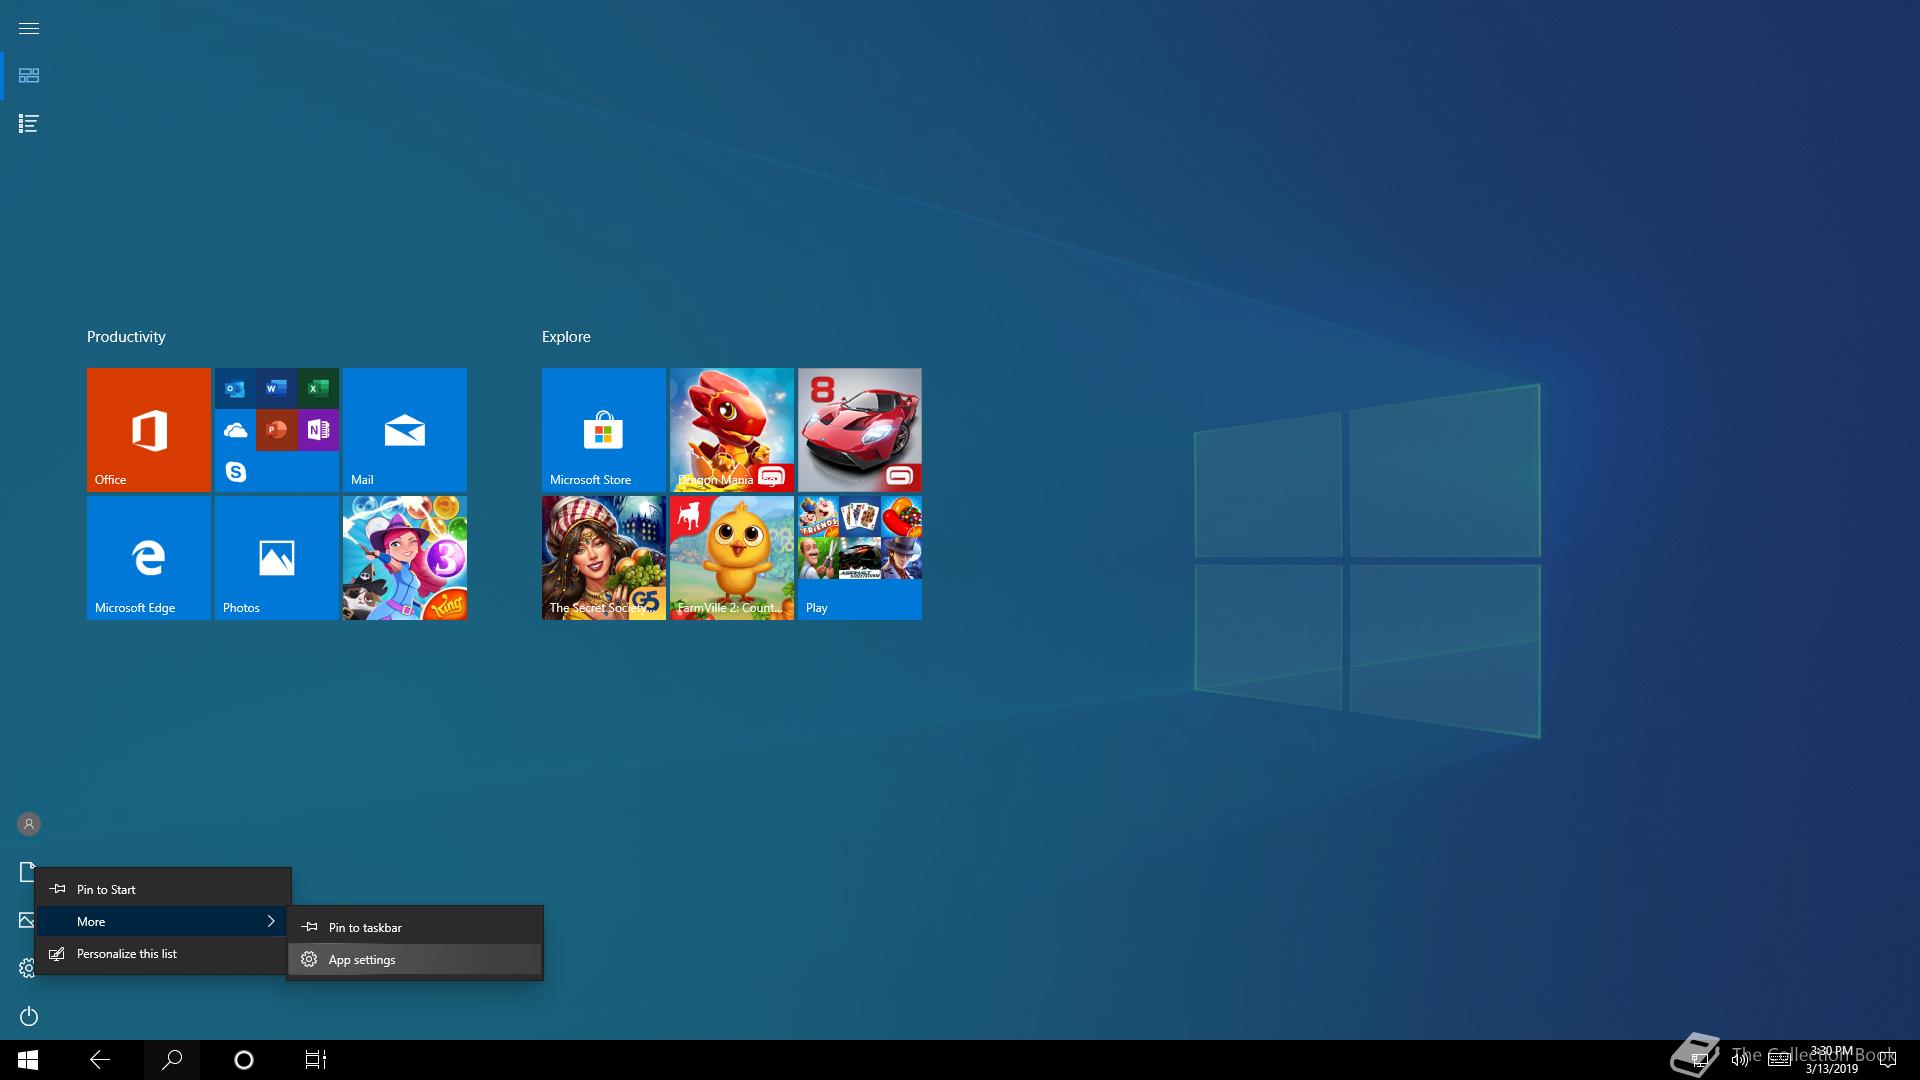Open Documents from the sidebar

pos(27,872)
